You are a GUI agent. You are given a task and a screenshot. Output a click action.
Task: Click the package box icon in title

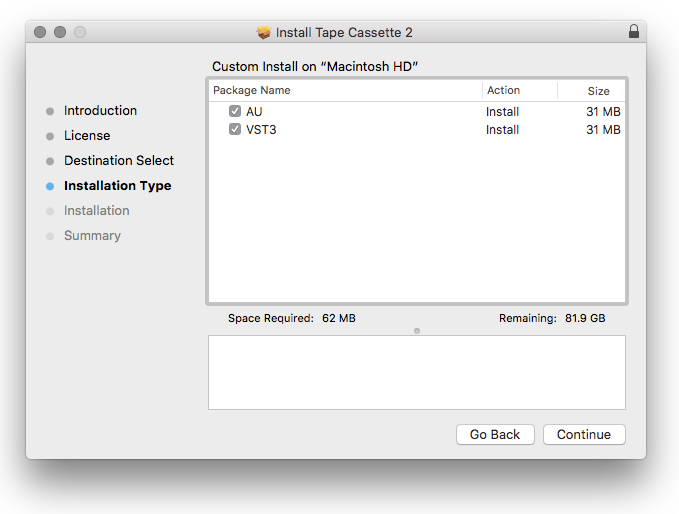(264, 32)
